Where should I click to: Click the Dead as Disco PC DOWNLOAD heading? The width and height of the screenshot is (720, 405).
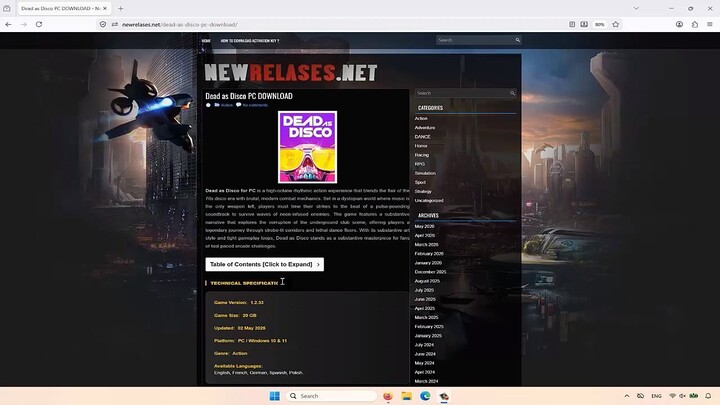249,96
